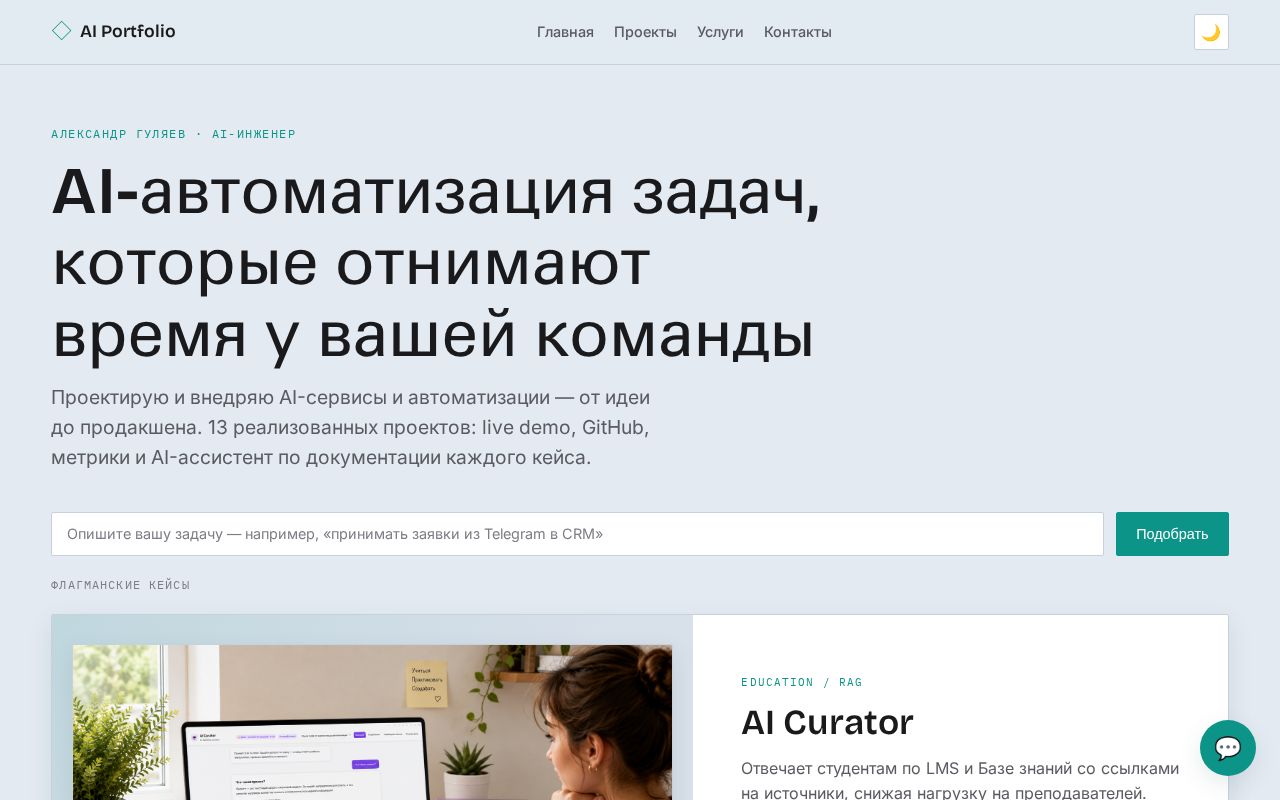Image resolution: width=1280 pixels, height=800 pixels.
Task: Open the AI Curator project title
Action: coord(827,722)
